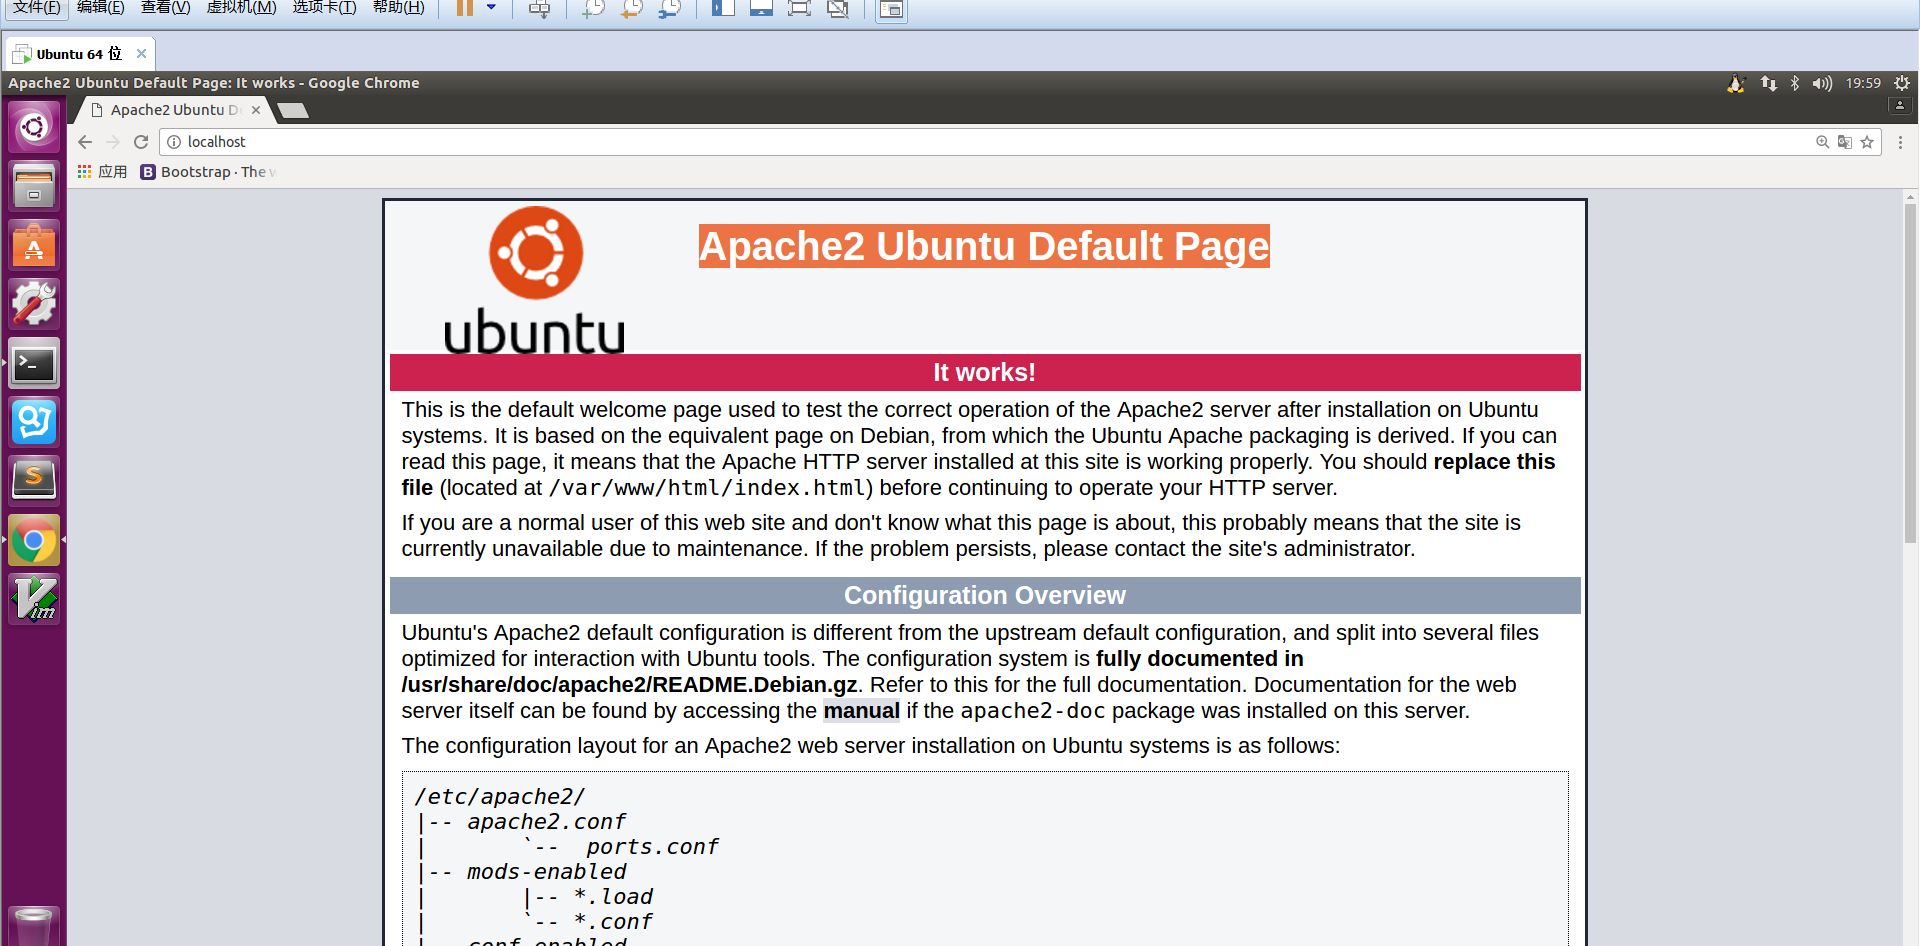Click the console view icon on VMware toolbar
1920x946 pixels.
[x=891, y=9]
